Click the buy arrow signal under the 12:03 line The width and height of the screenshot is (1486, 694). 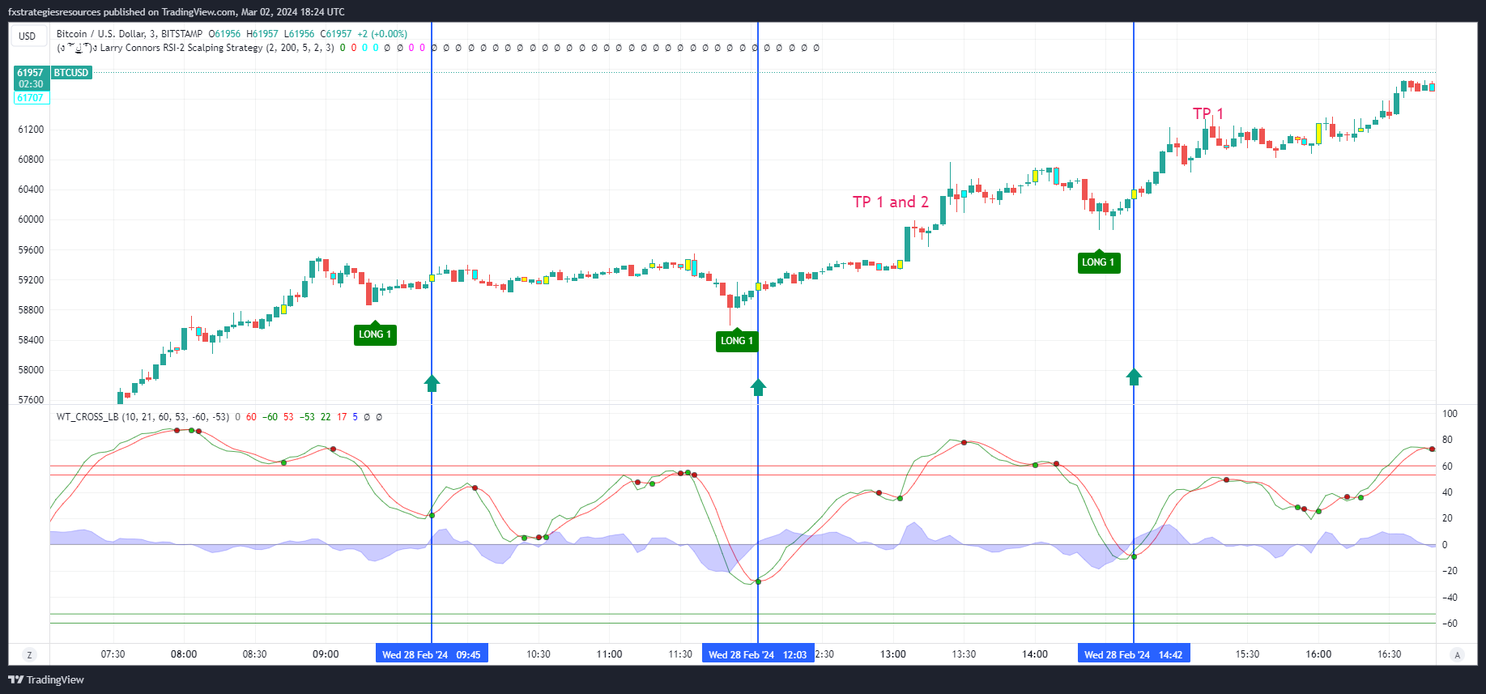(757, 387)
